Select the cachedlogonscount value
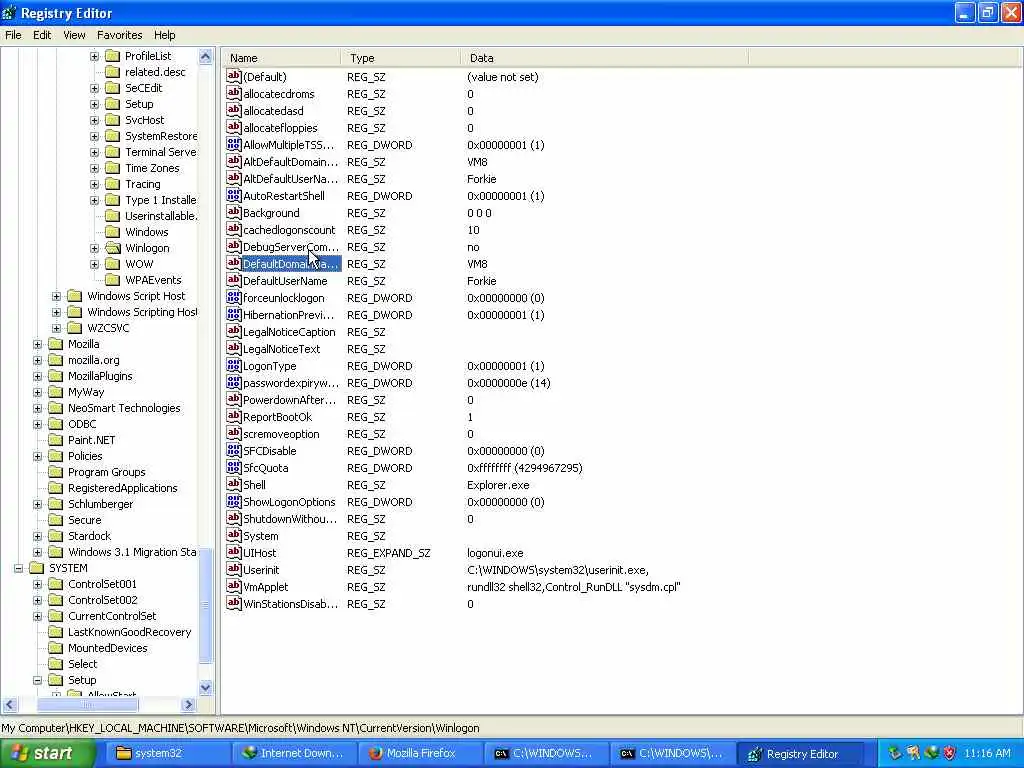 pyautogui.click(x=289, y=230)
